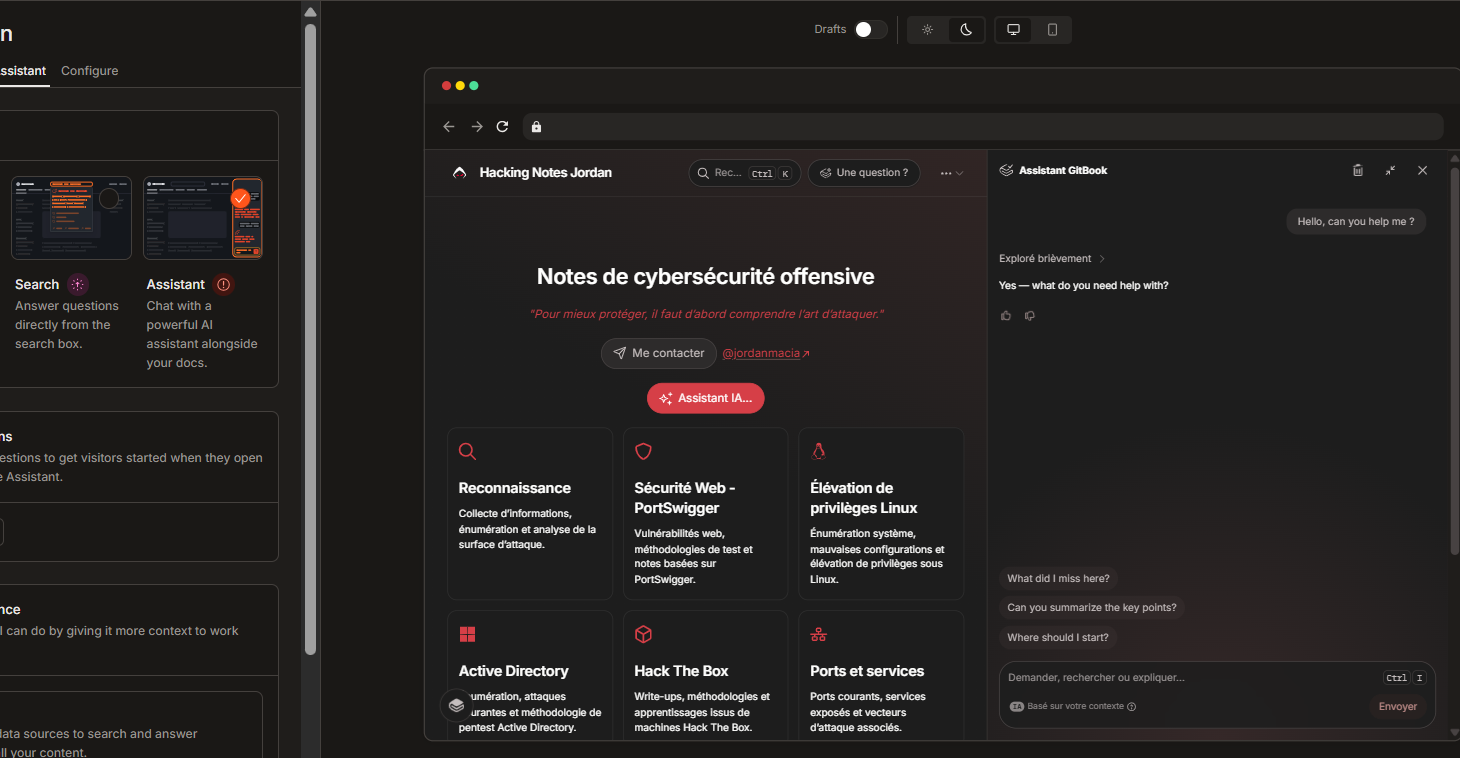Click the Hacking Notes Jordan logo icon
Image resolution: width=1460 pixels, height=758 pixels.
459,172
